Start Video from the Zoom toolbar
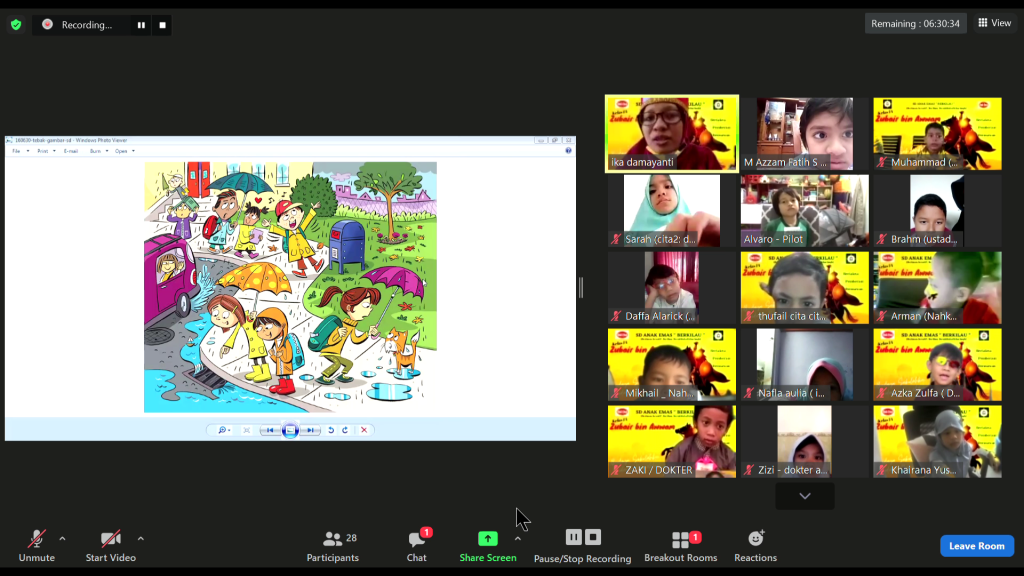The height and width of the screenshot is (576, 1024). coord(110,545)
